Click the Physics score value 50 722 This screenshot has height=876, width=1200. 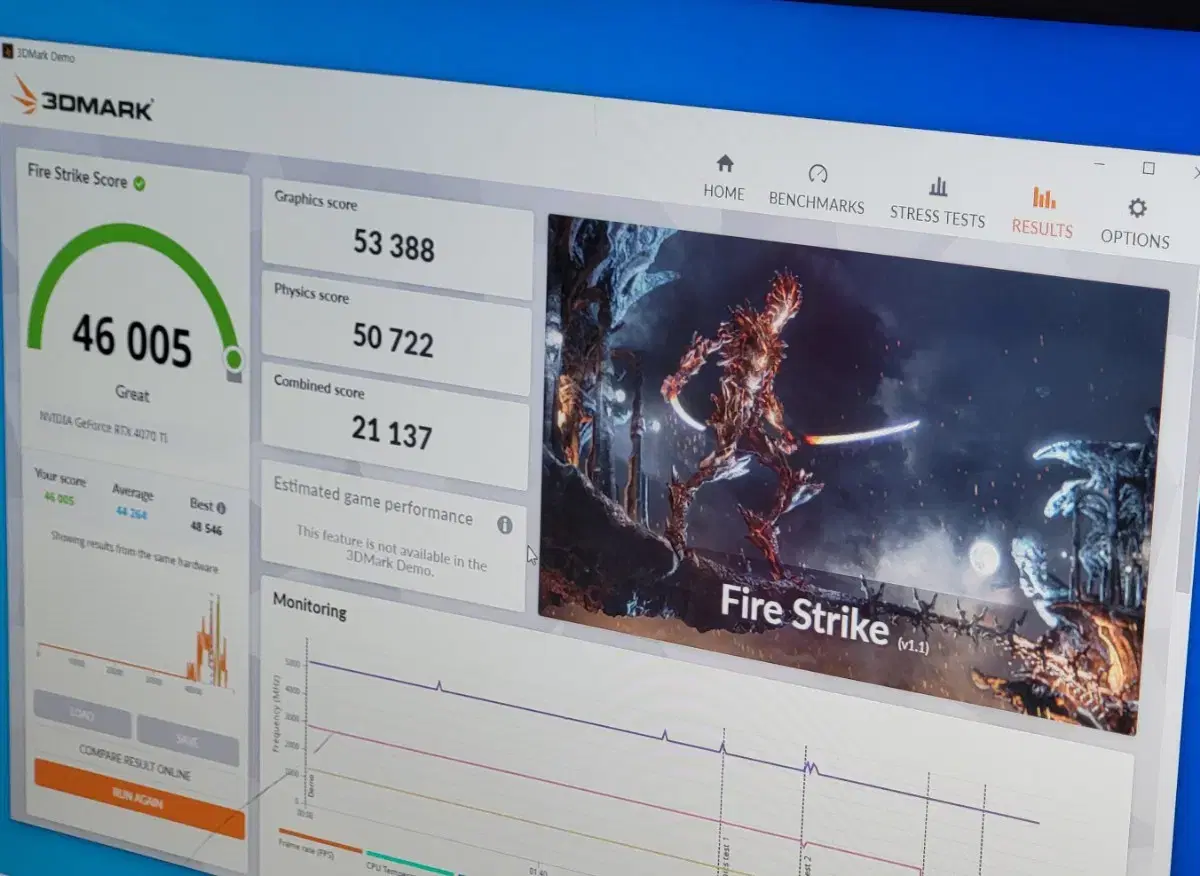(393, 340)
